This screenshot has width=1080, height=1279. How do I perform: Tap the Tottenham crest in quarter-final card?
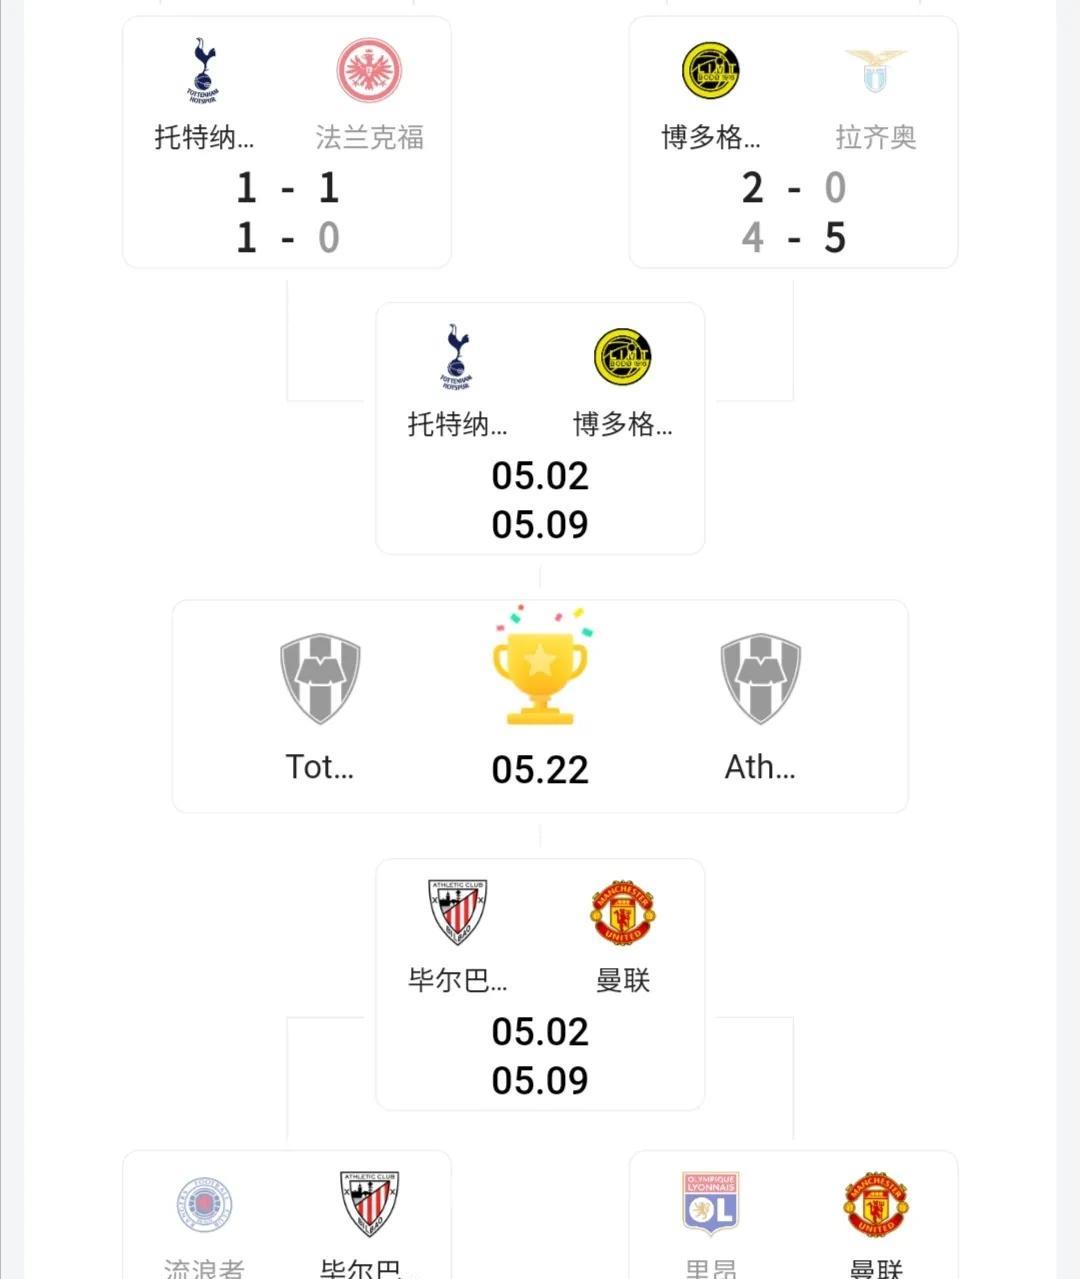[x=204, y=71]
